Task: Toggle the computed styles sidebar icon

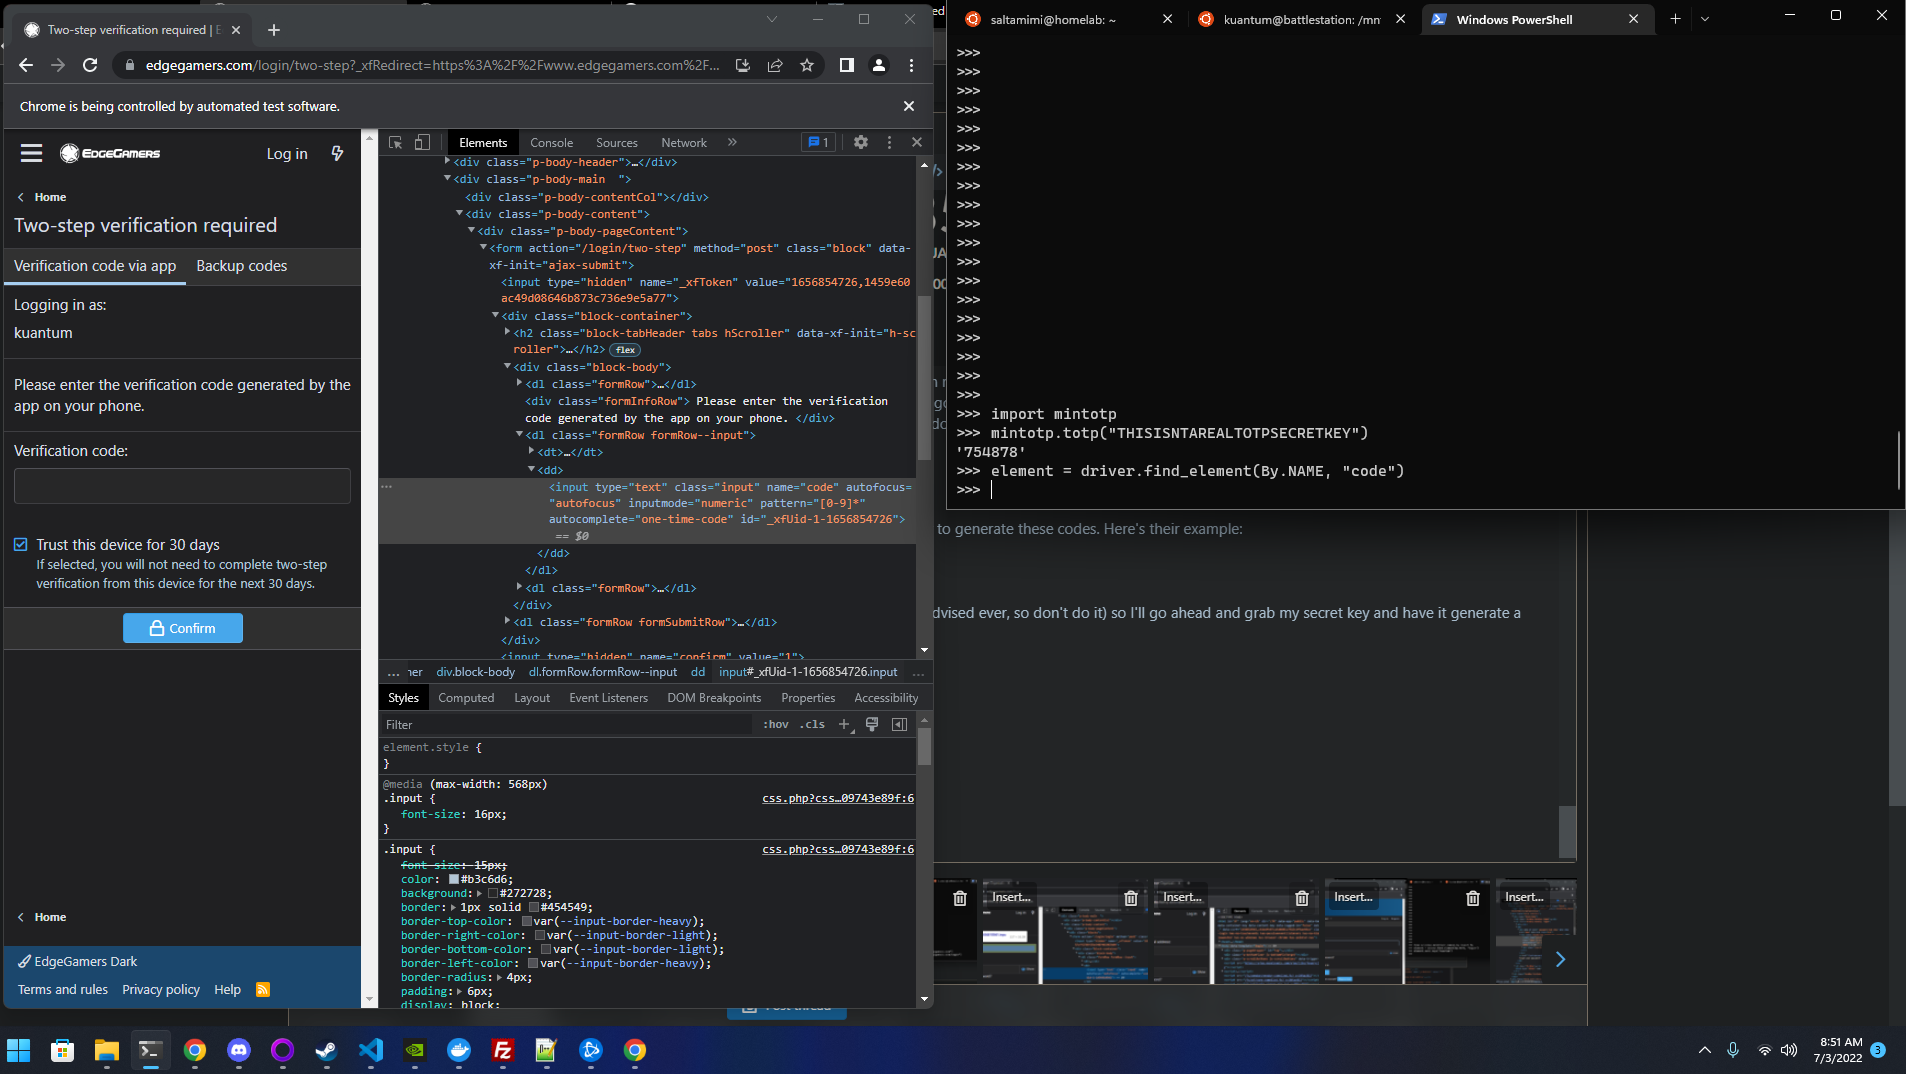Action: click(900, 725)
